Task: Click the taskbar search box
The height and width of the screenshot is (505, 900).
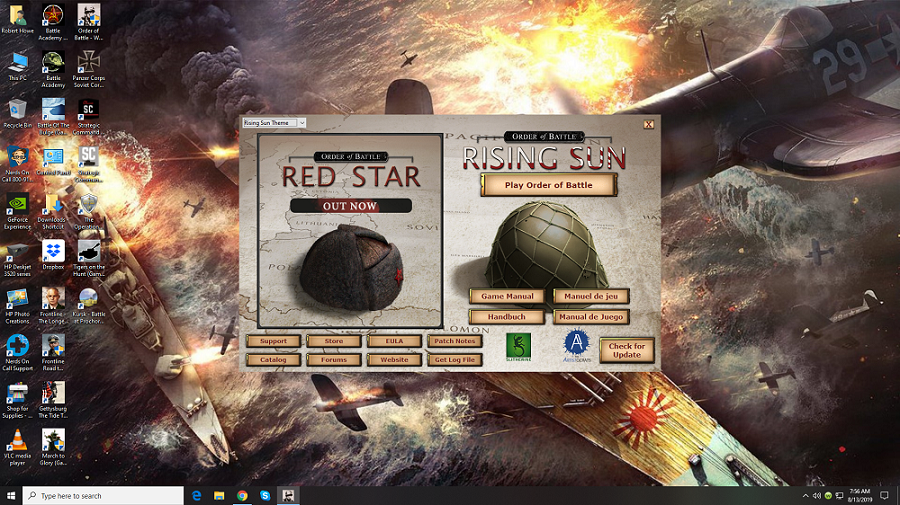Action: 103,495
